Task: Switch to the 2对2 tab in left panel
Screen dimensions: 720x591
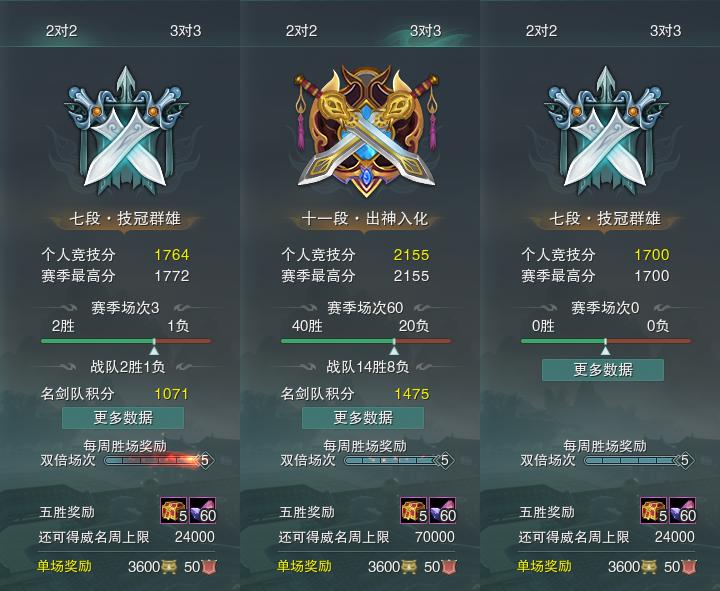Action: click(61, 31)
